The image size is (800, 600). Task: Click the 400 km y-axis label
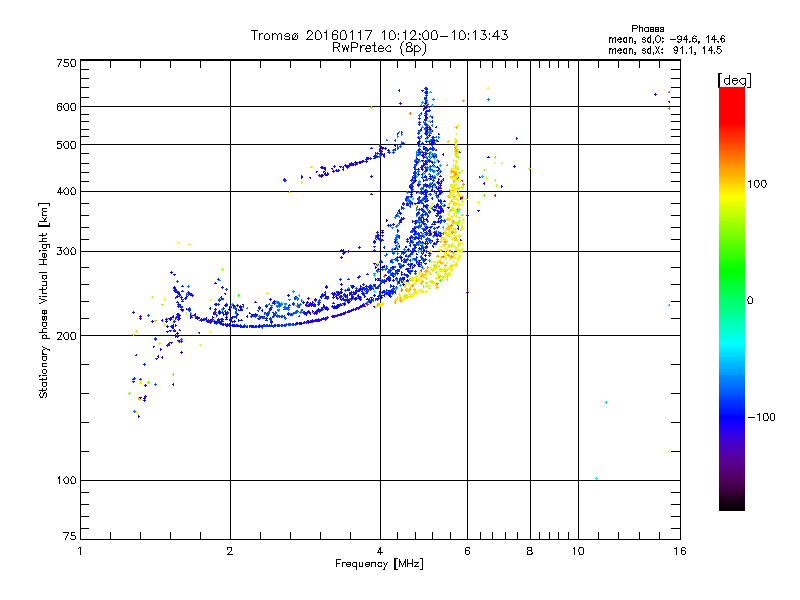66,191
